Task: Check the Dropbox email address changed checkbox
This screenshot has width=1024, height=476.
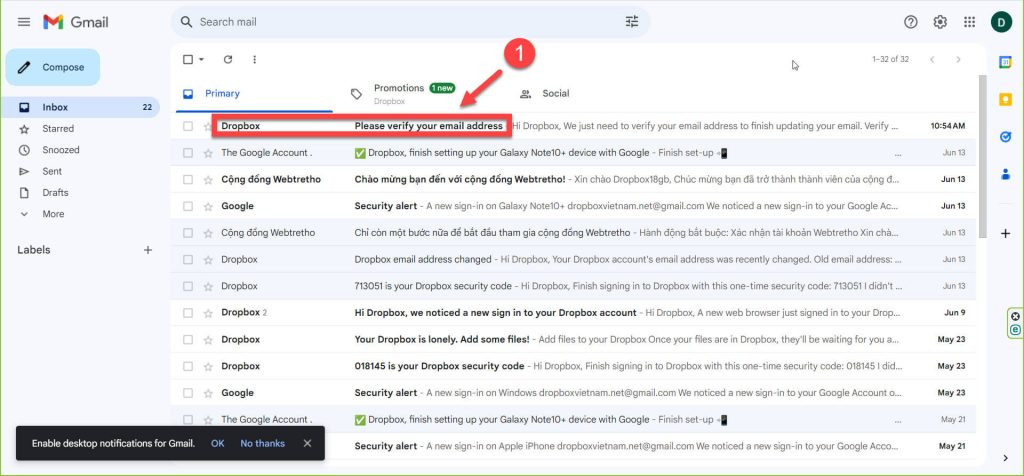Action: point(188,260)
